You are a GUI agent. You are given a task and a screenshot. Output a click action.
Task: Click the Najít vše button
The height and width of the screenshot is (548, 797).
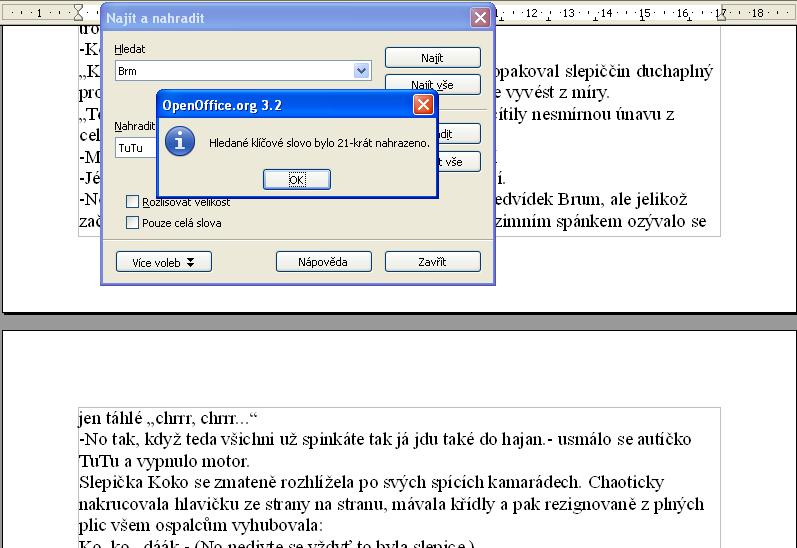(433, 84)
